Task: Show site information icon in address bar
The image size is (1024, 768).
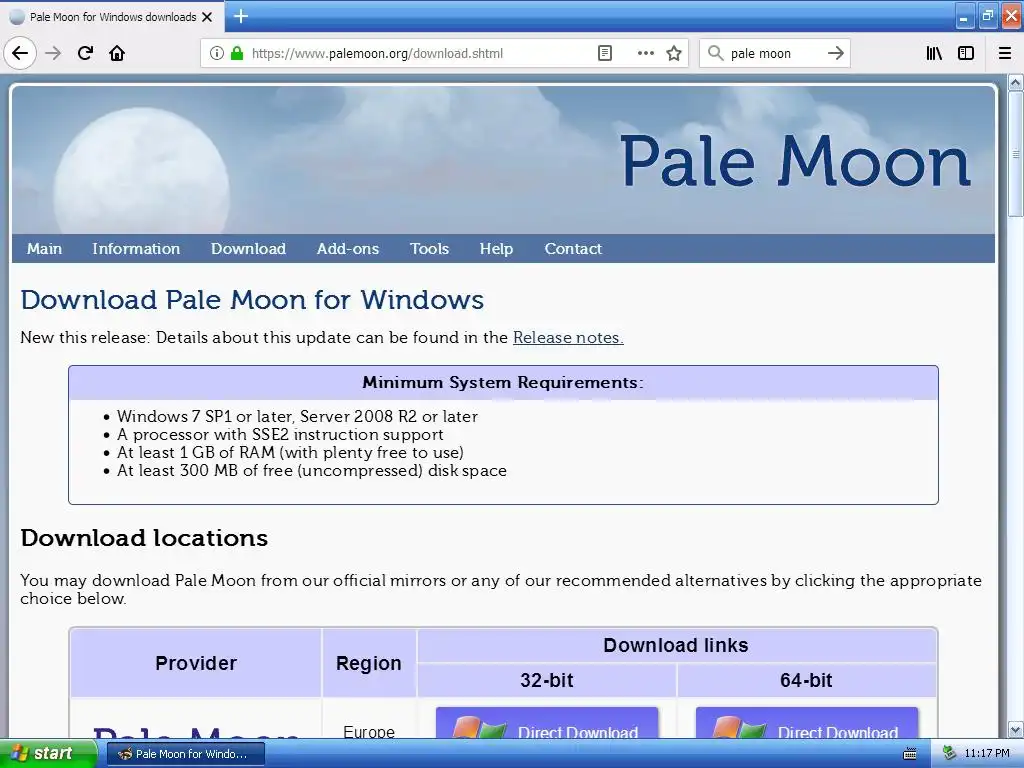Action: coord(216,53)
